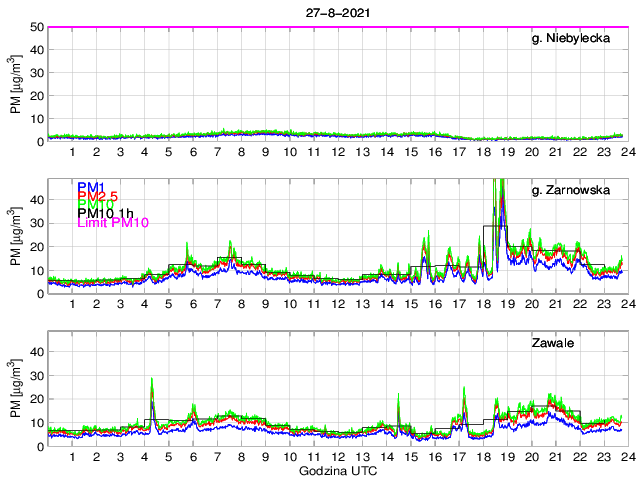The image size is (640, 480).
Task: Click the tallest peak in Zarnowska panel
Action: click(500, 183)
